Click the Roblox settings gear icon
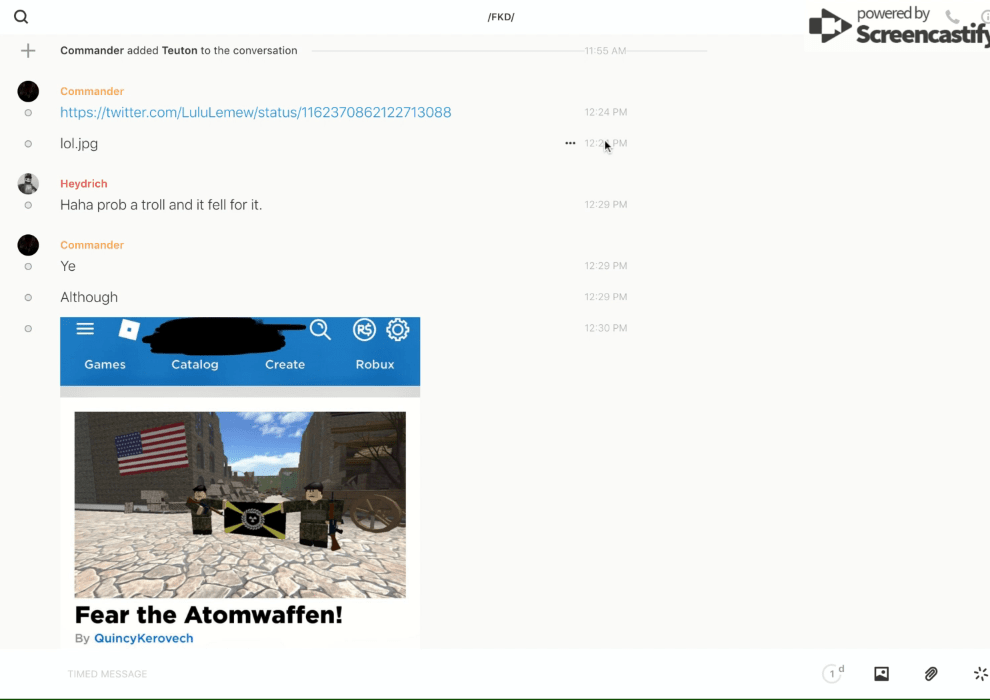The height and width of the screenshot is (700, 990). point(397,330)
